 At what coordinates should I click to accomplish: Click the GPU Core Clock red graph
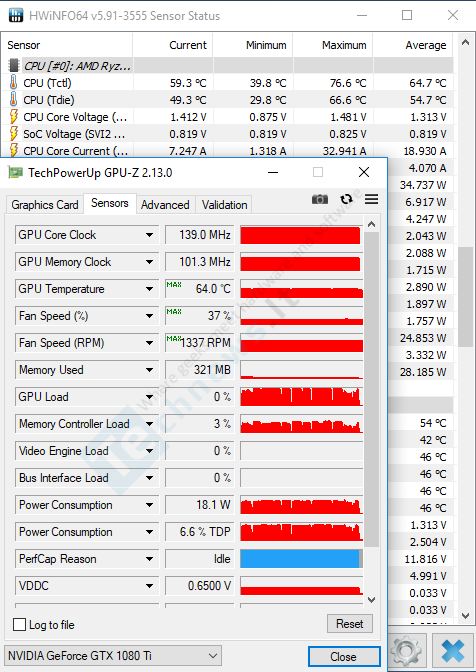tap(301, 235)
